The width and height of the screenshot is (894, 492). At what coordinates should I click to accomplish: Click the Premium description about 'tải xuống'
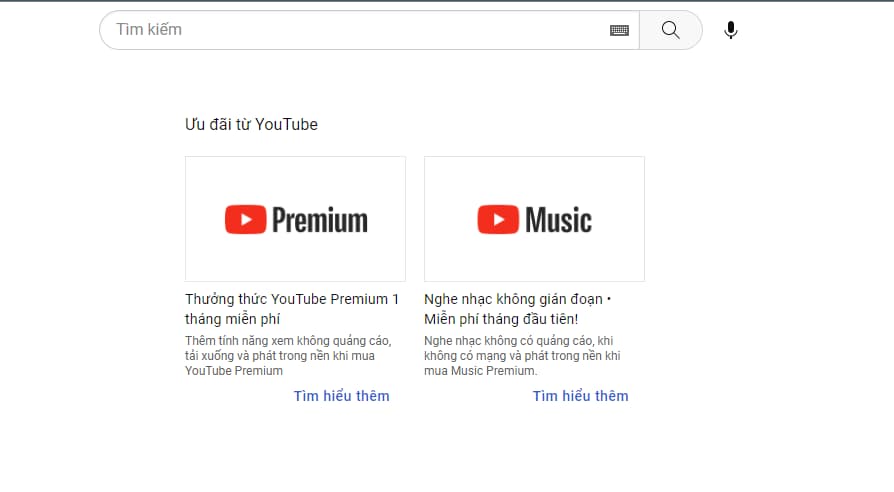click(x=288, y=355)
